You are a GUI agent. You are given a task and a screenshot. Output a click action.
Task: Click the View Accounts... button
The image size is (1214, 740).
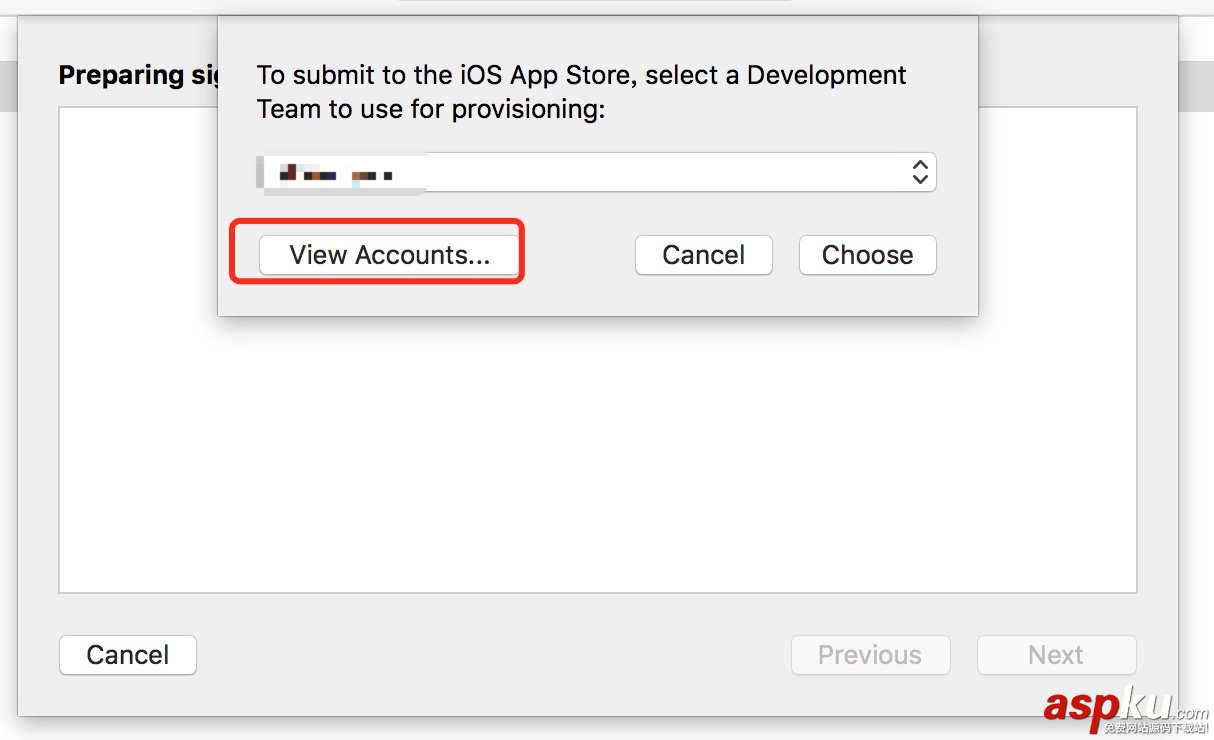(x=389, y=255)
